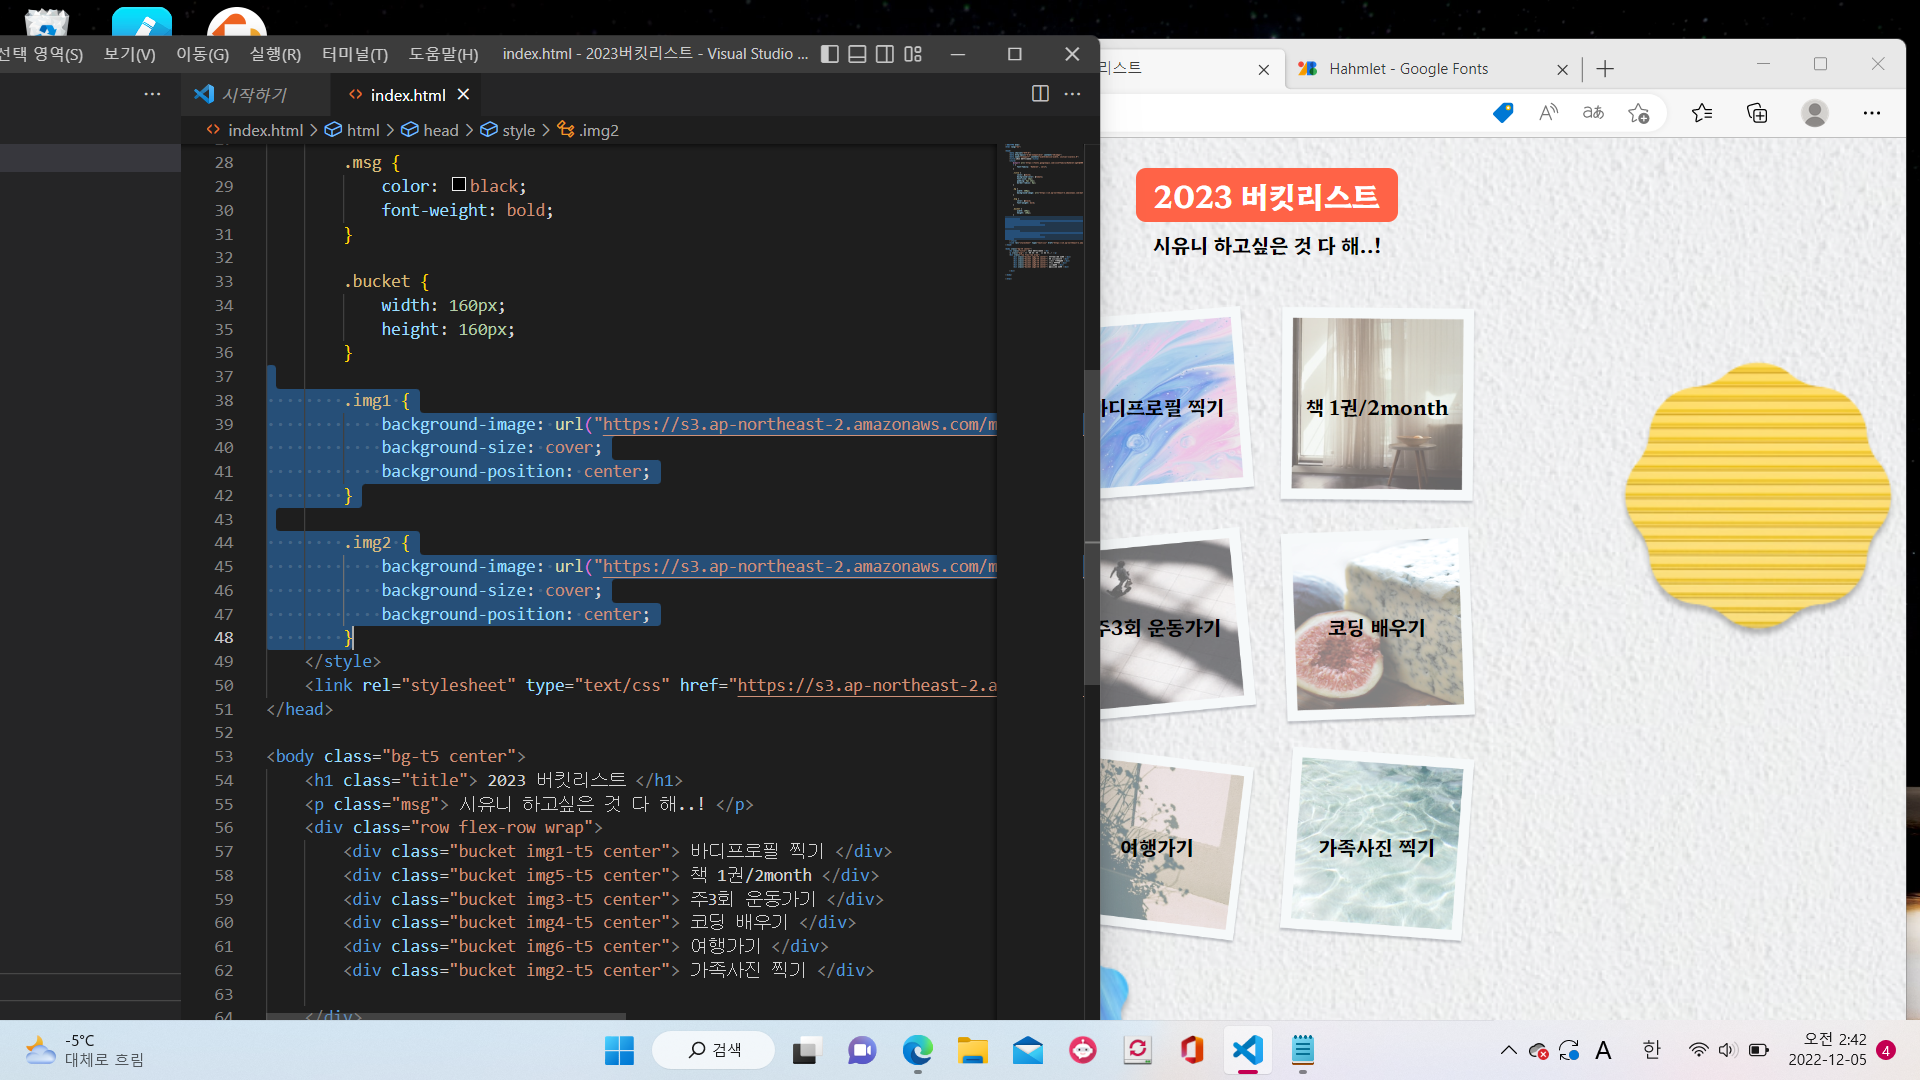Open the customize layout icon in VS Code
The width and height of the screenshot is (1920, 1080).
click(x=913, y=54)
